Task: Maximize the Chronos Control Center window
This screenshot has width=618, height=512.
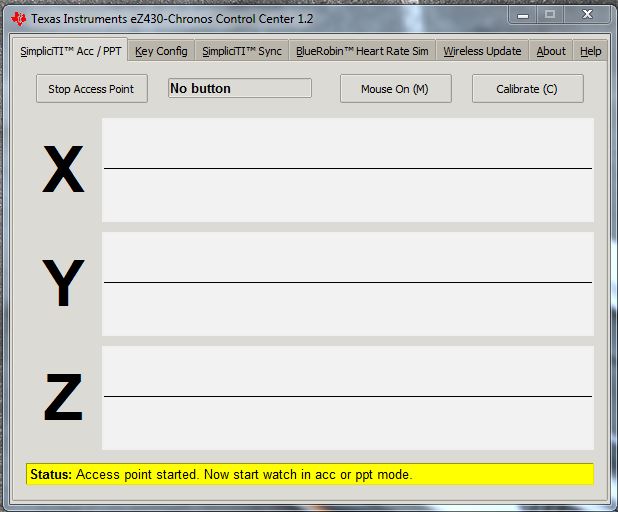Action: [x=550, y=15]
